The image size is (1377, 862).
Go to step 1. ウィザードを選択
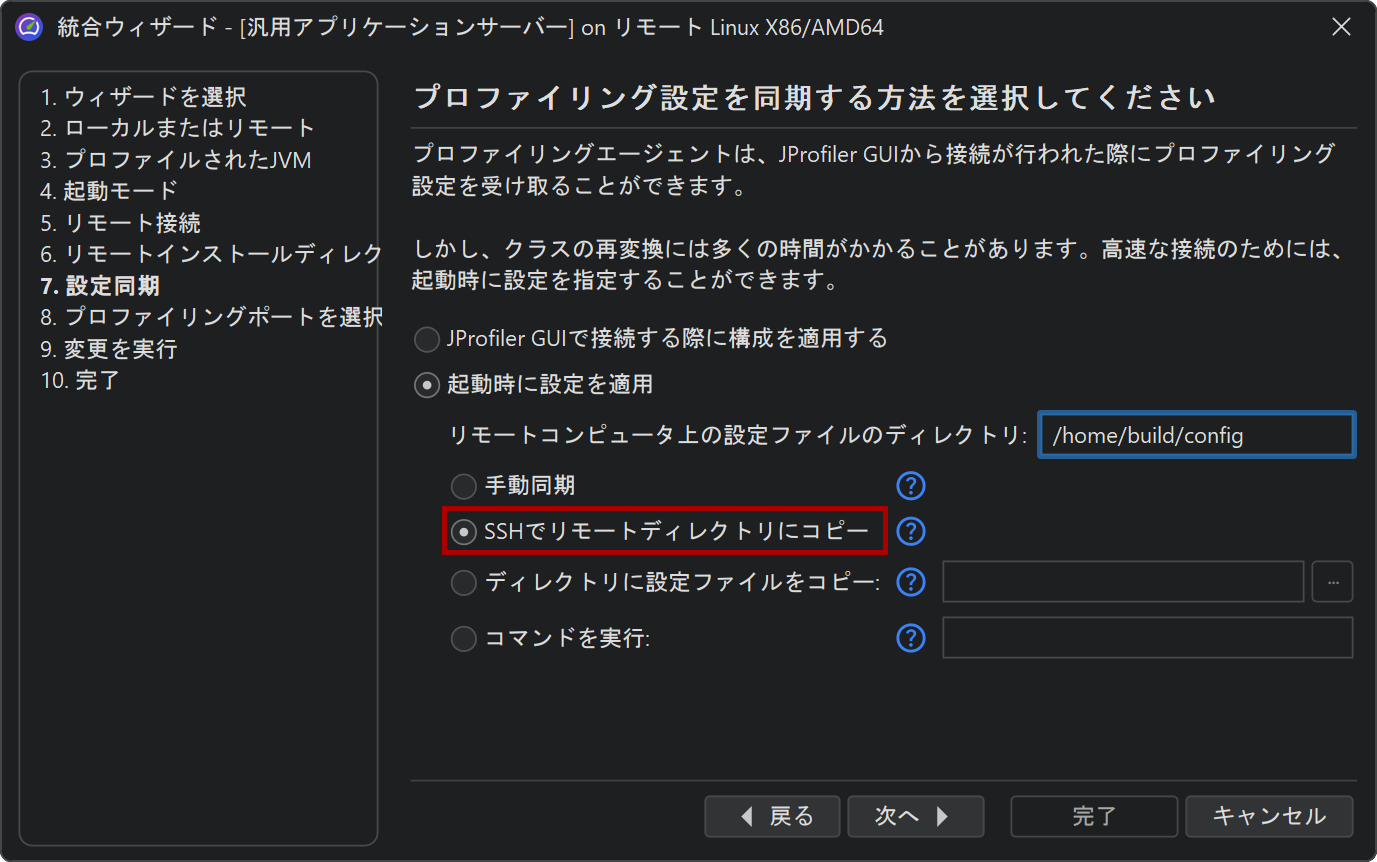point(143,97)
